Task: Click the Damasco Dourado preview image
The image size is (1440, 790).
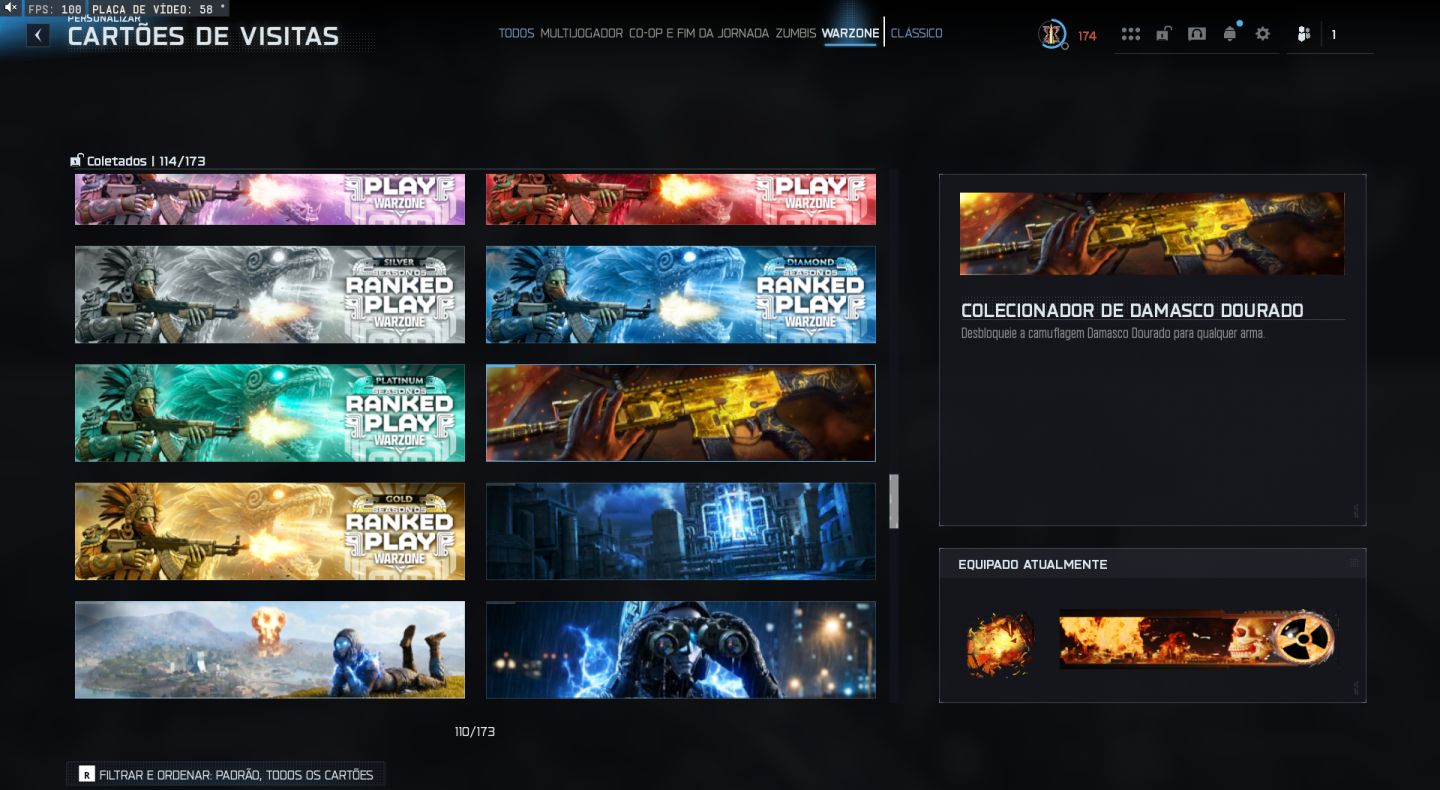Action: pos(1152,234)
